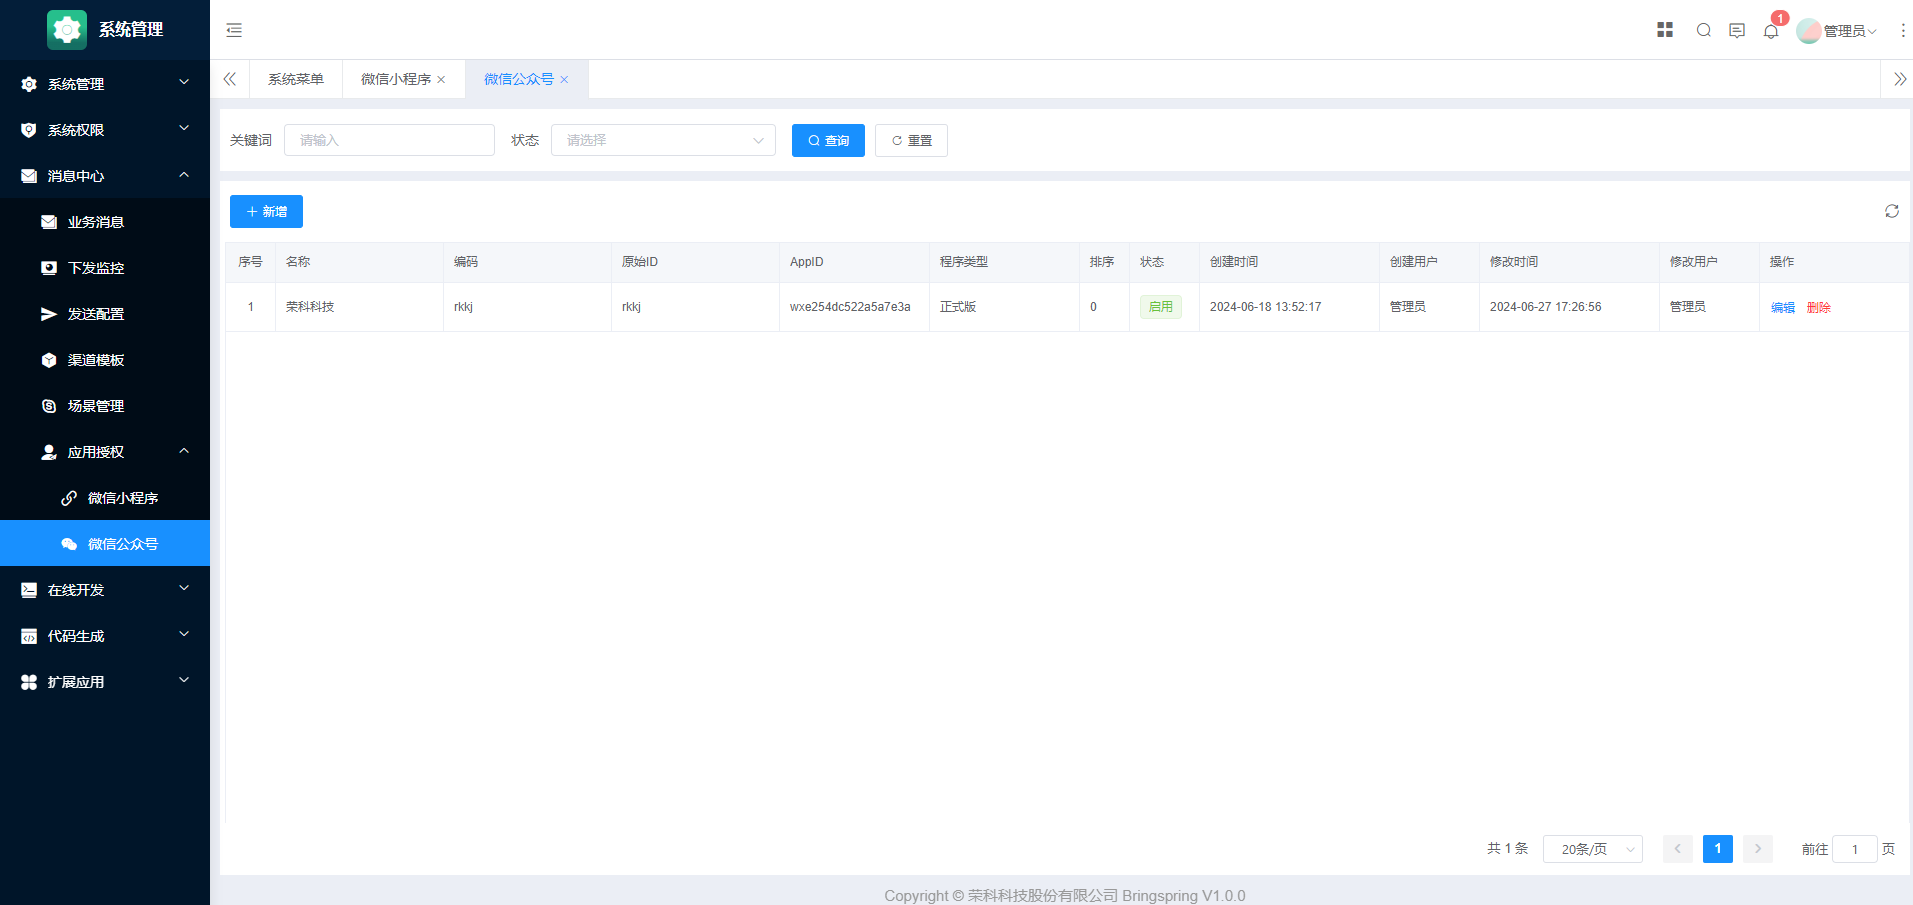Image resolution: width=1913 pixels, height=905 pixels.
Task: Click the vertical more-options icon
Action: pos(1903,31)
